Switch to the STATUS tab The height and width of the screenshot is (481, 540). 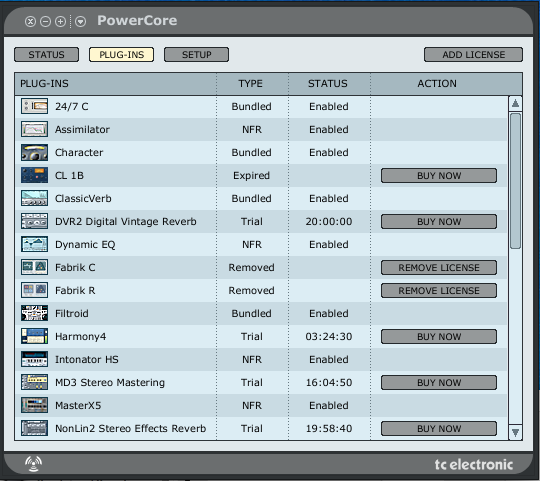tap(46, 55)
